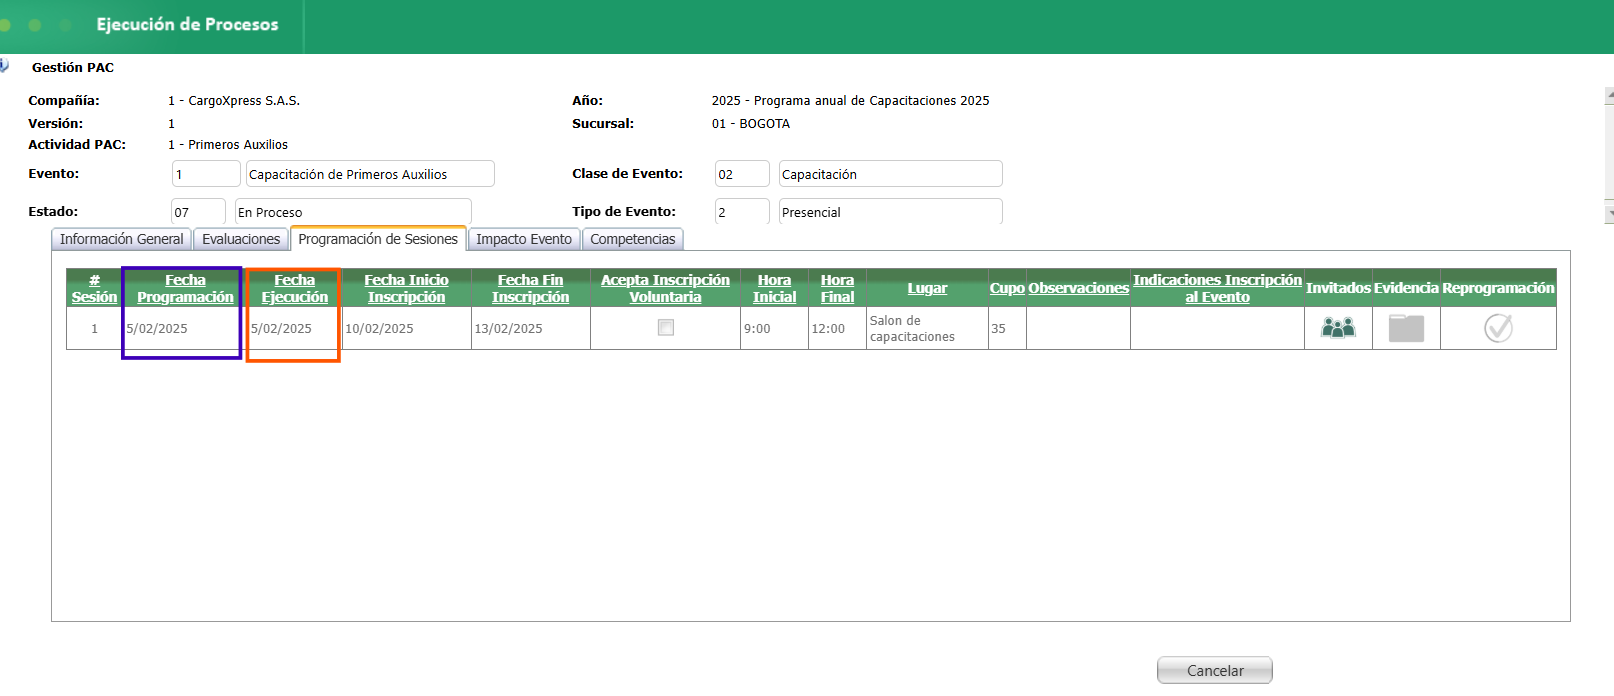Click the CargoXpress S.A.S. company value
The image size is (1614, 696).
click(x=234, y=100)
